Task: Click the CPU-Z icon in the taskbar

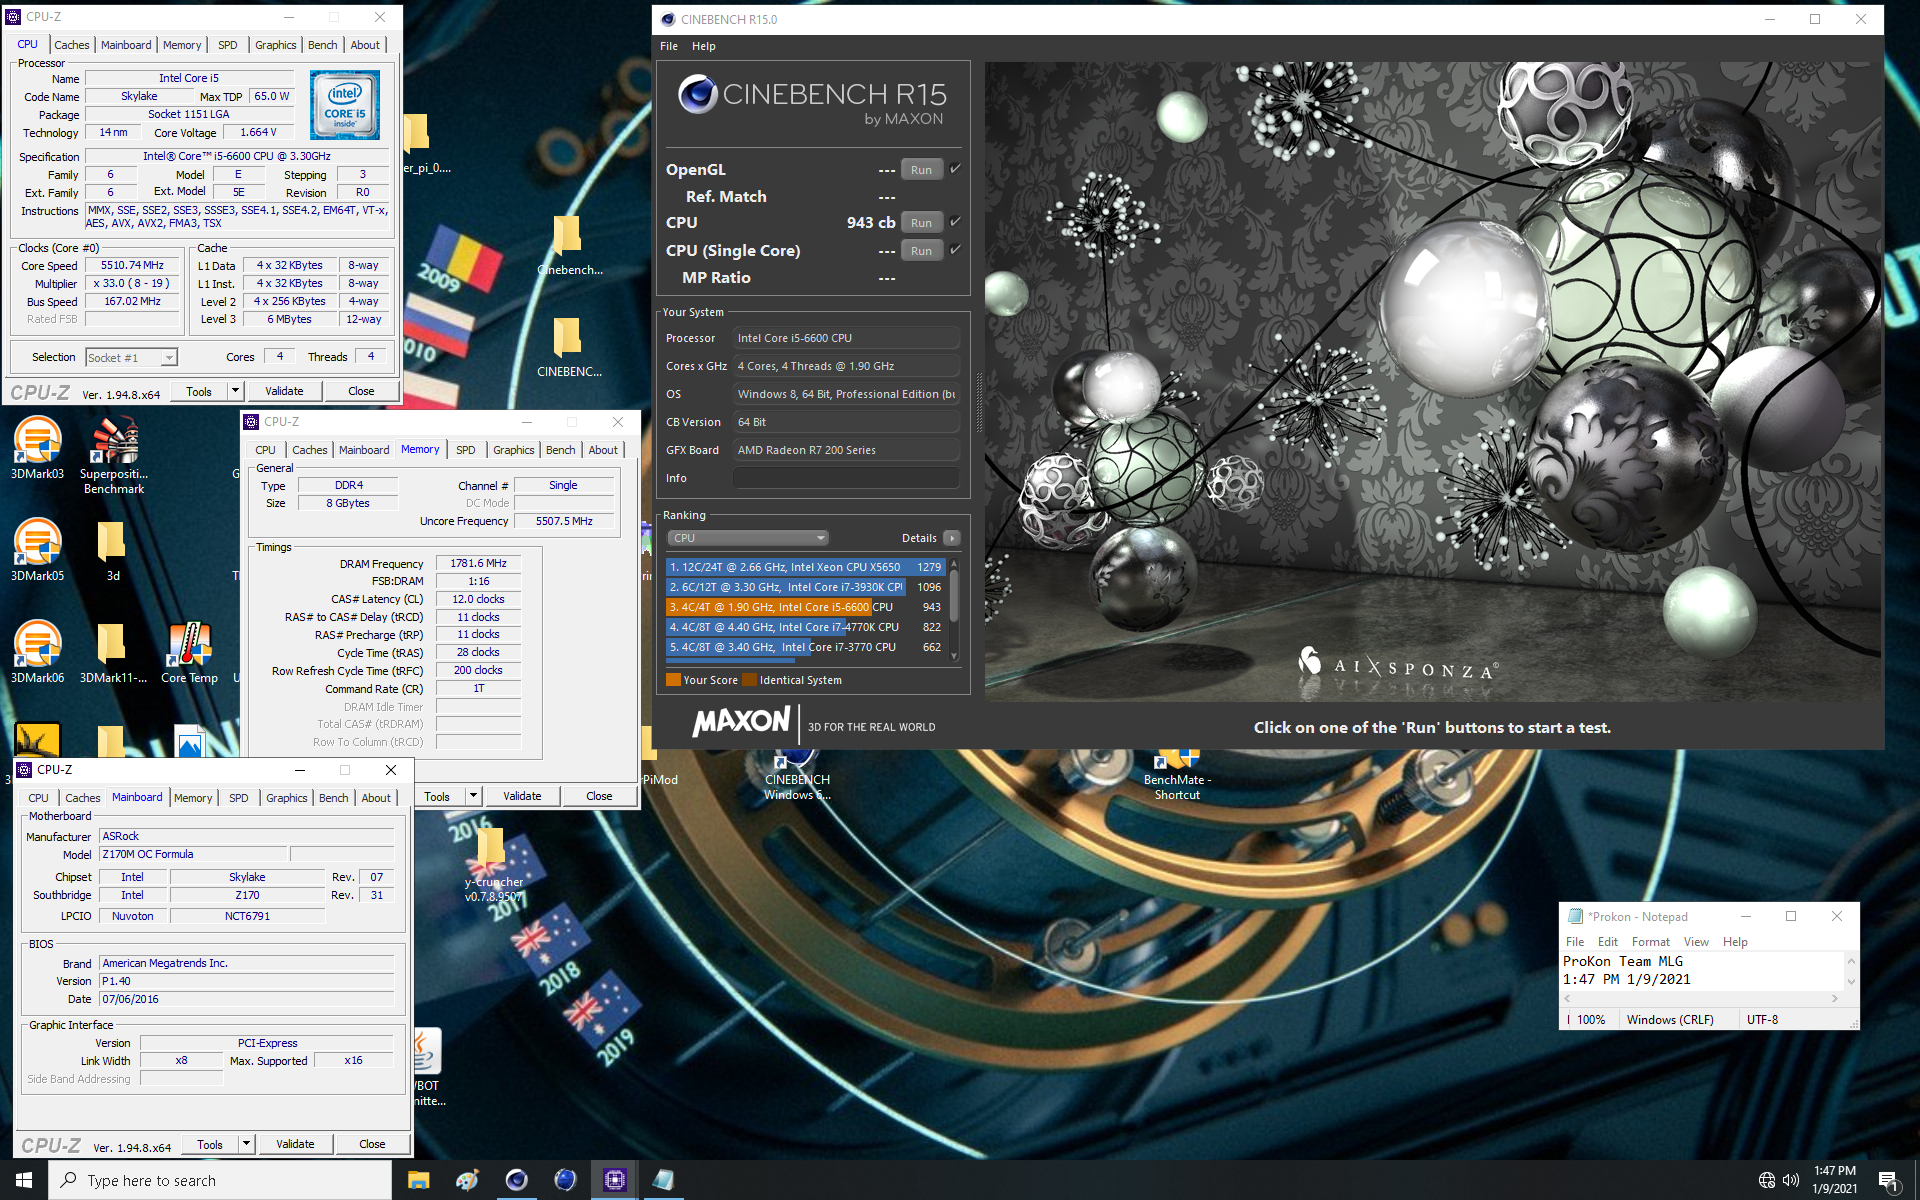Action: point(614,1180)
